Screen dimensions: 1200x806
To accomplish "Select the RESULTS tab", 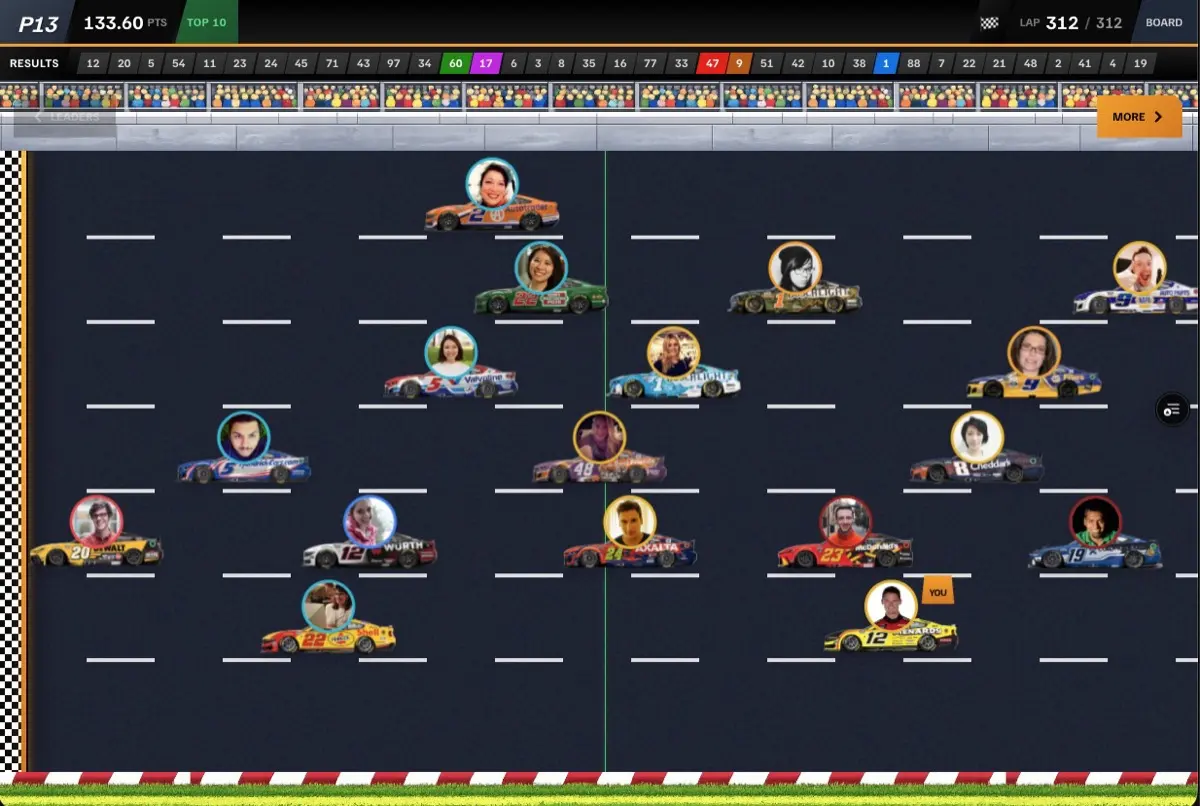I will click(x=34, y=62).
